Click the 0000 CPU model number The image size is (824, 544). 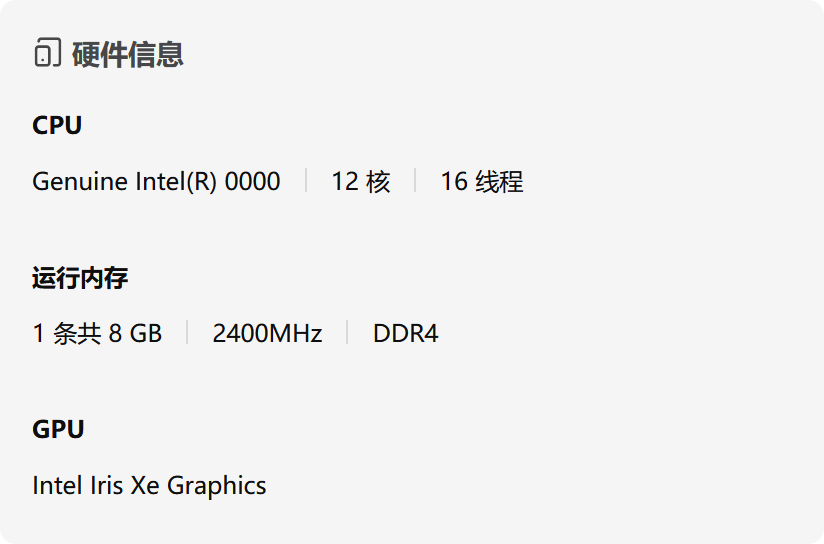pos(252,182)
